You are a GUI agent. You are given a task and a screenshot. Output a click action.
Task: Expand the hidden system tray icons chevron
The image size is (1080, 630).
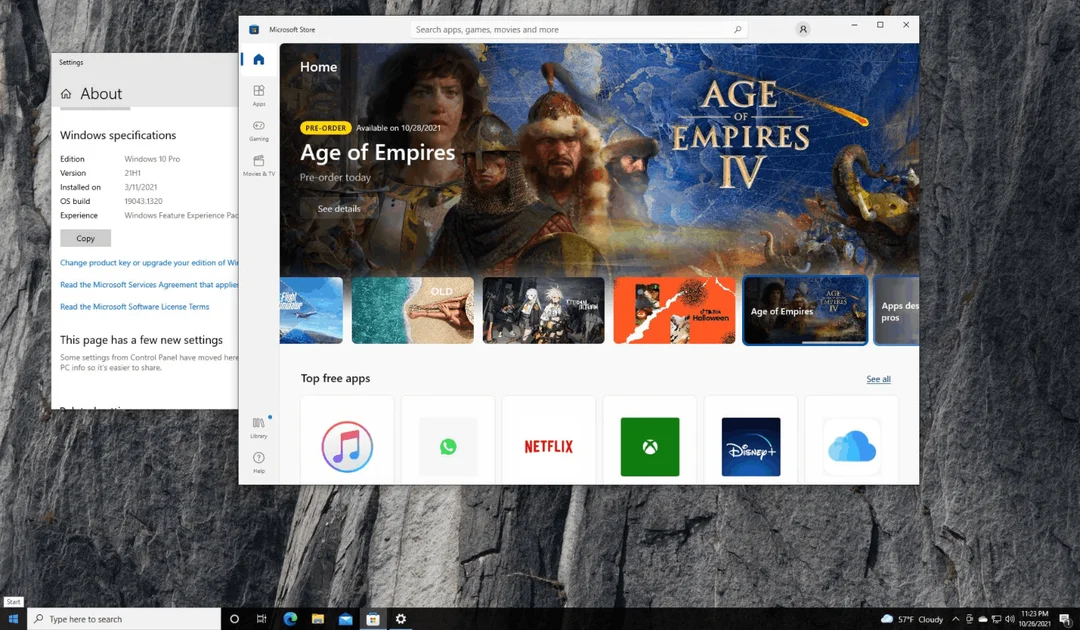pos(955,619)
